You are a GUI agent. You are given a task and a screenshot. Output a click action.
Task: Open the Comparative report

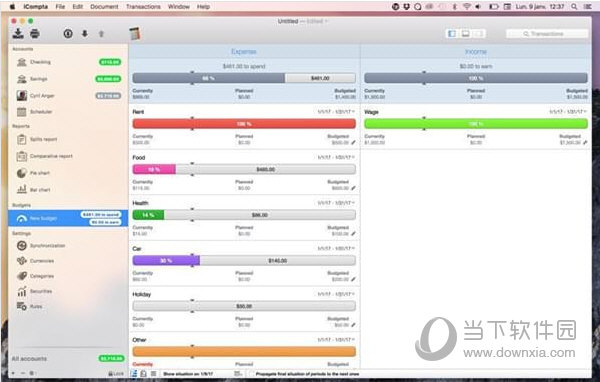coord(68,156)
